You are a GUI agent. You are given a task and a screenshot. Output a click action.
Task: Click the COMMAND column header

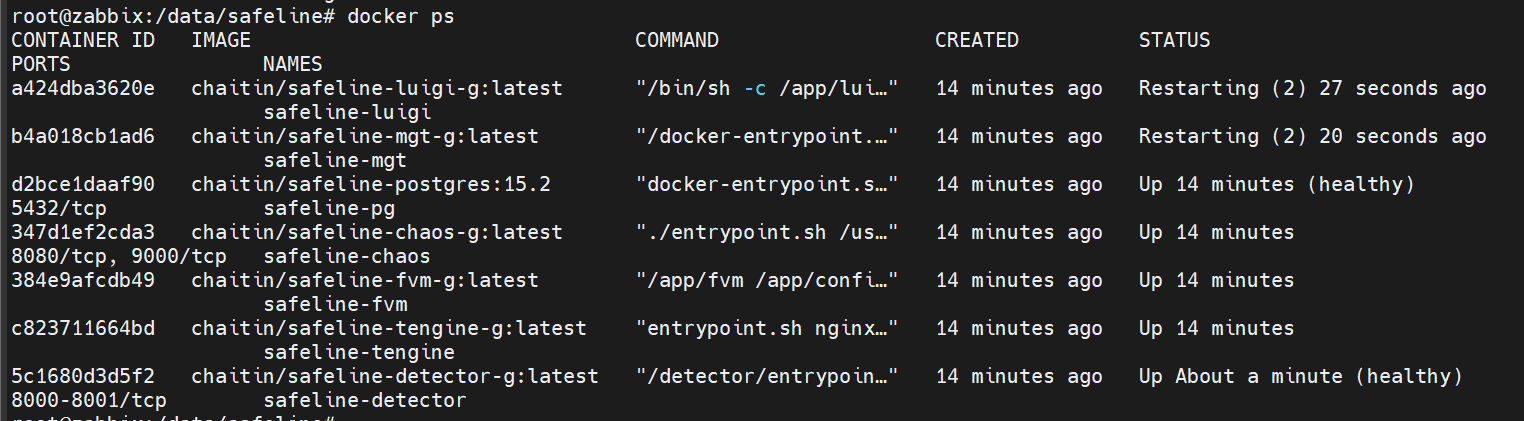click(677, 40)
